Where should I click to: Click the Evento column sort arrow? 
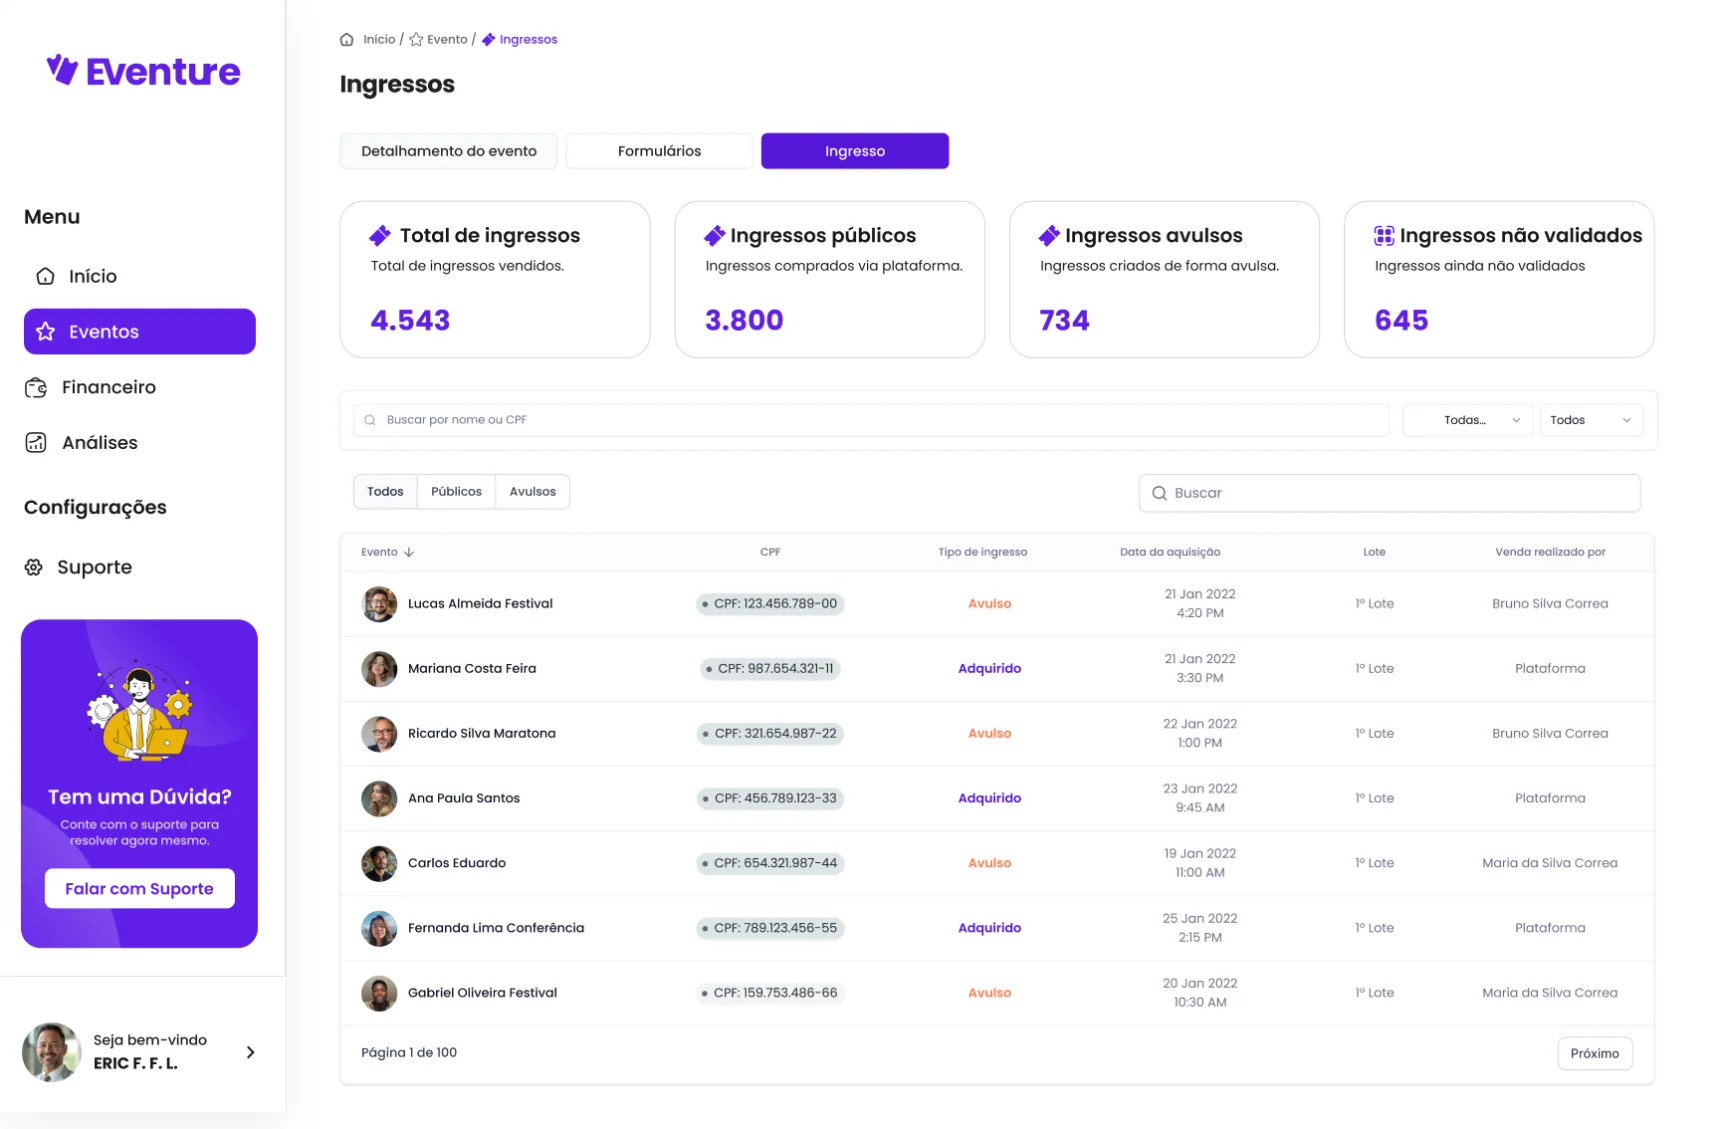coord(409,552)
